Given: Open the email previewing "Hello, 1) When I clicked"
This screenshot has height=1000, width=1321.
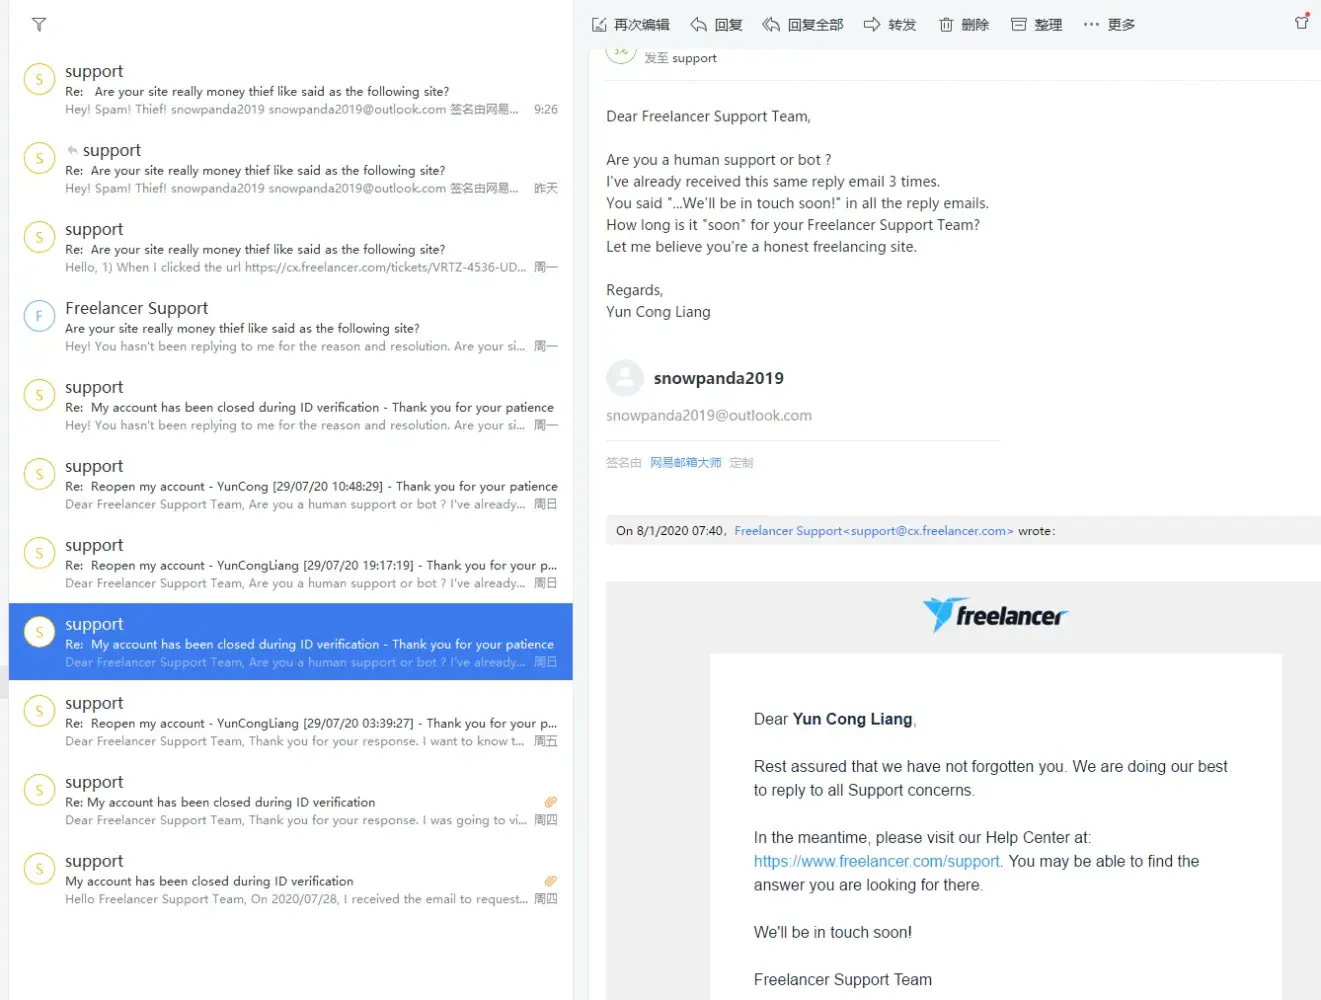Looking at the screenshot, I should [x=290, y=248].
